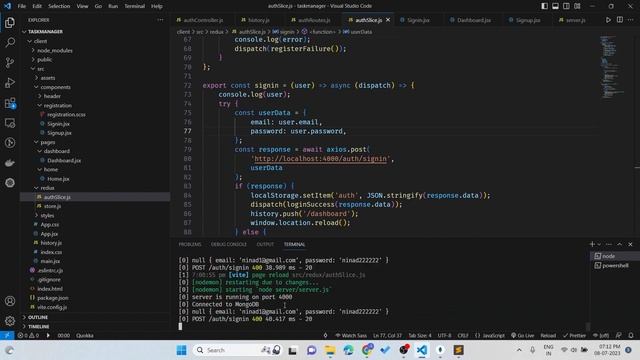This screenshot has height=360, width=640.
Task: Open the Windows Start menu
Action: 182,350
